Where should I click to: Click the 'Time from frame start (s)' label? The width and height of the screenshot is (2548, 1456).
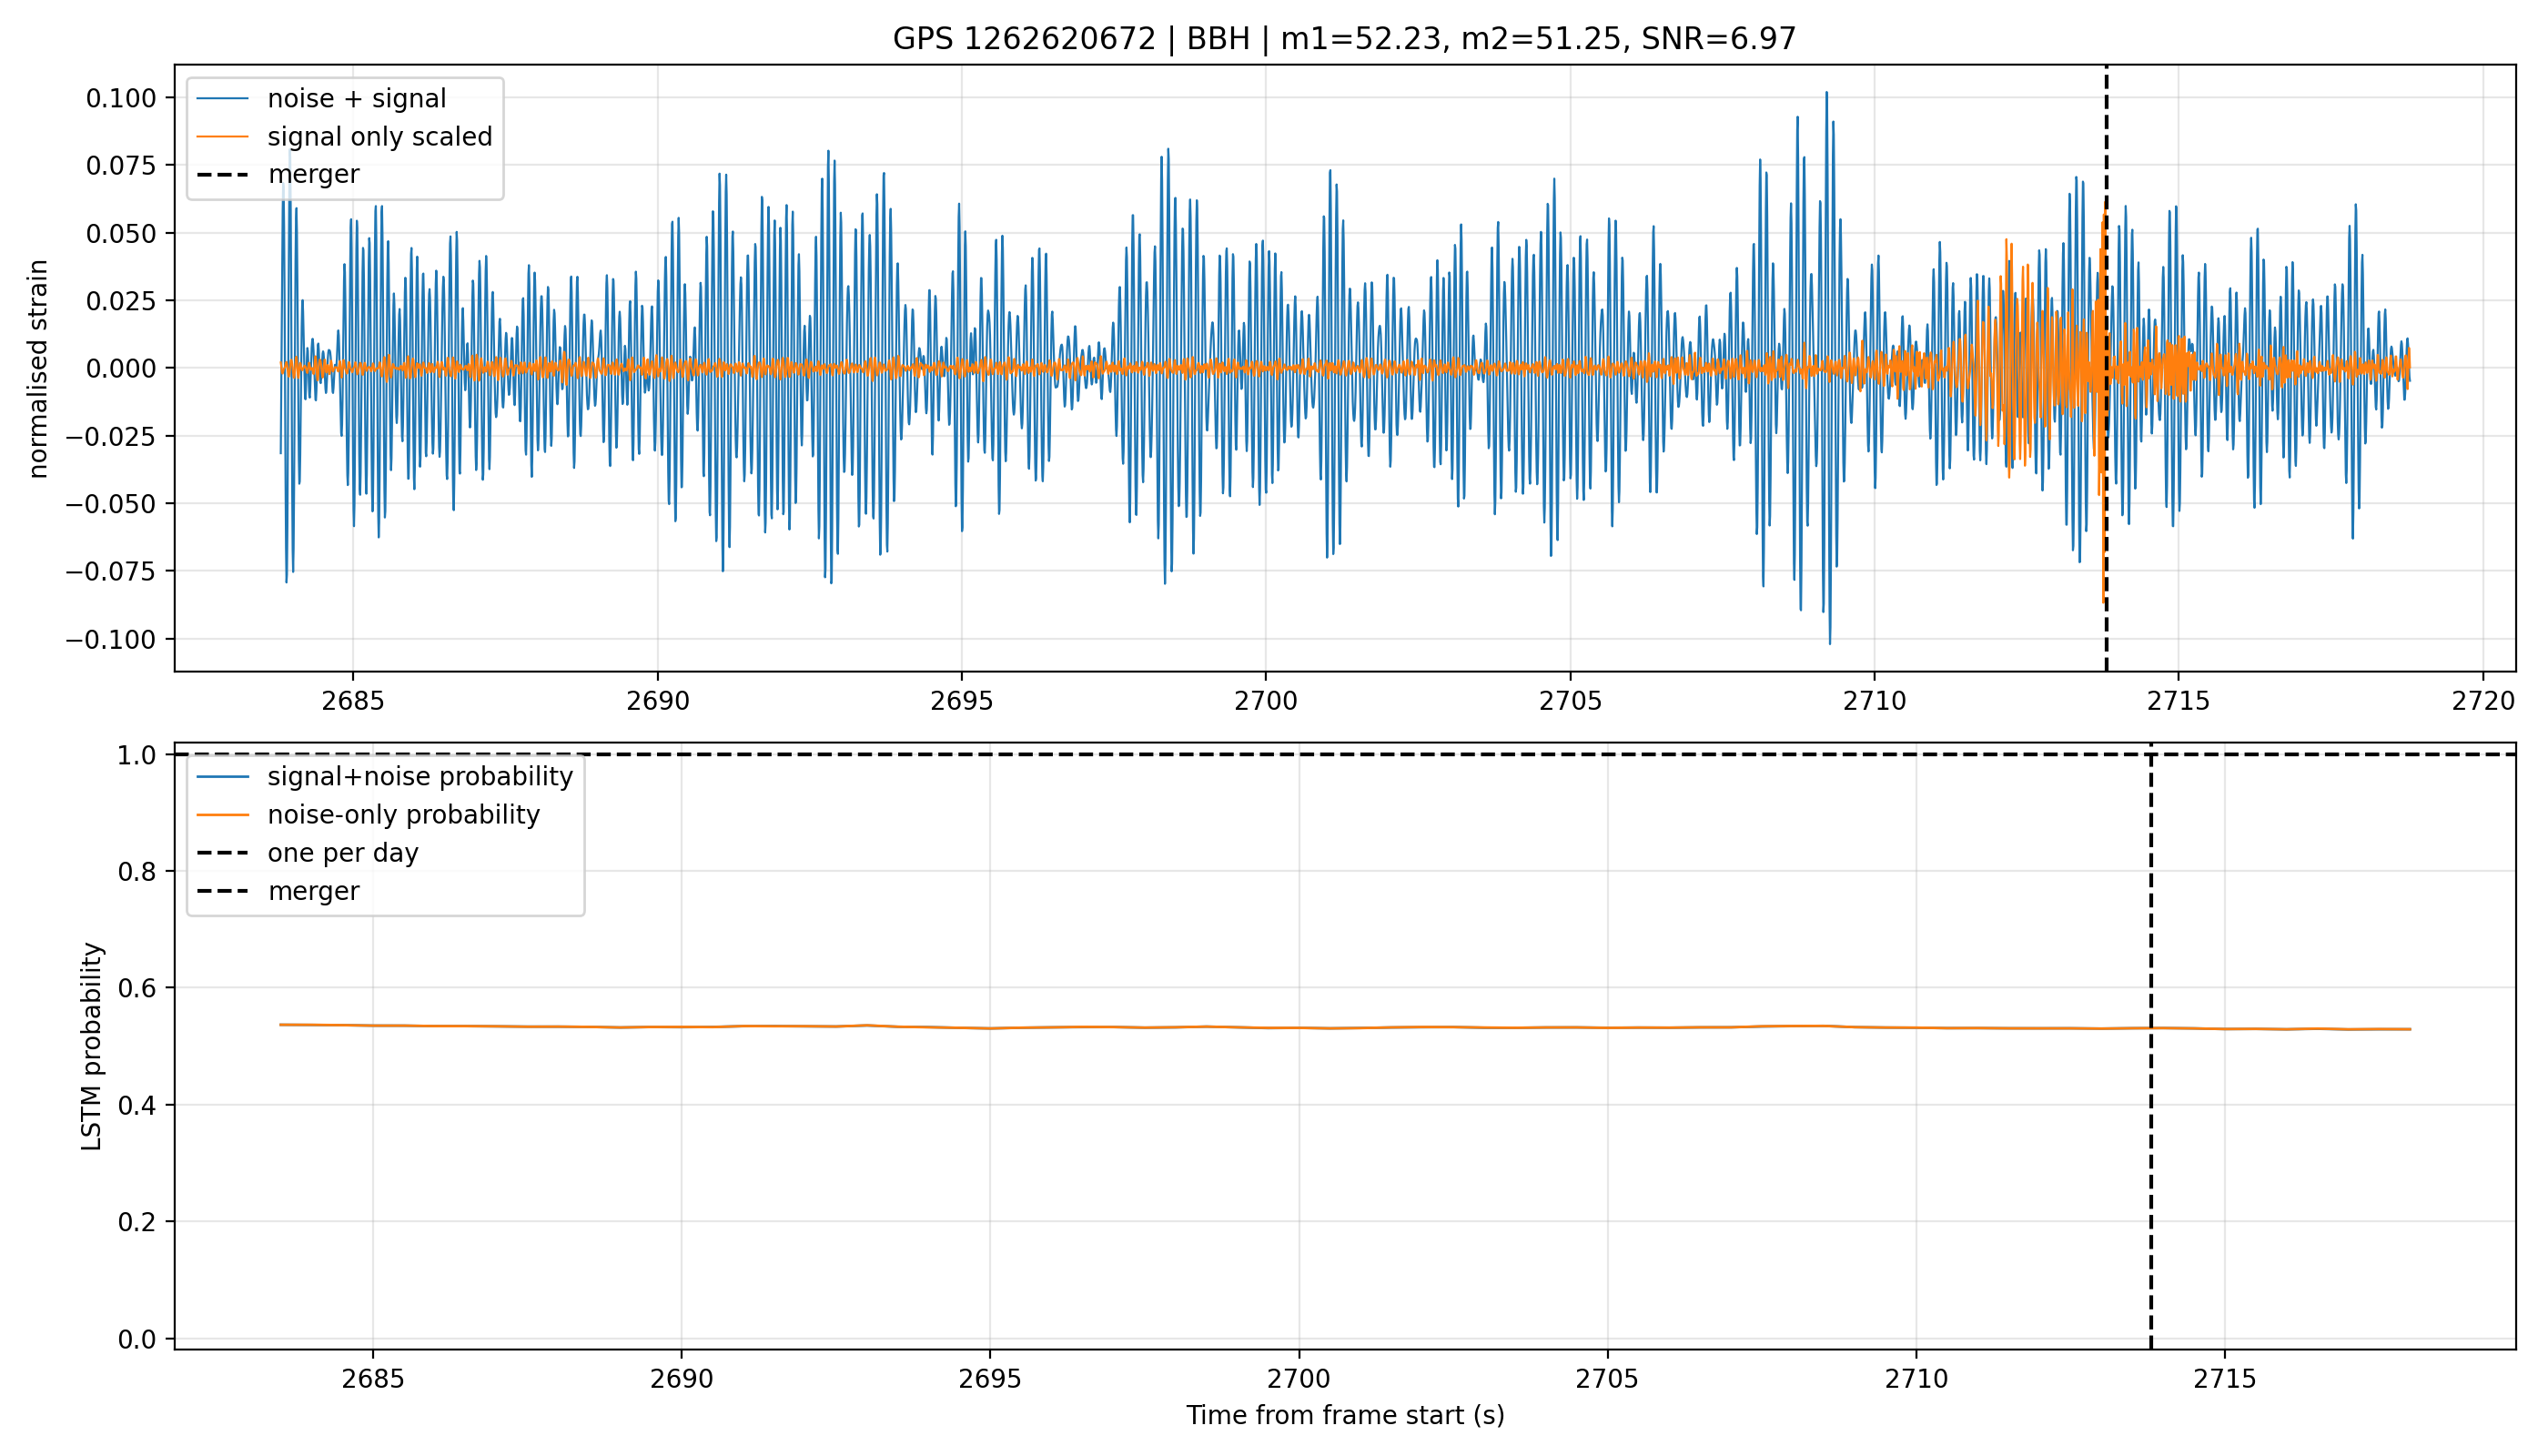pyautogui.click(x=1345, y=1415)
